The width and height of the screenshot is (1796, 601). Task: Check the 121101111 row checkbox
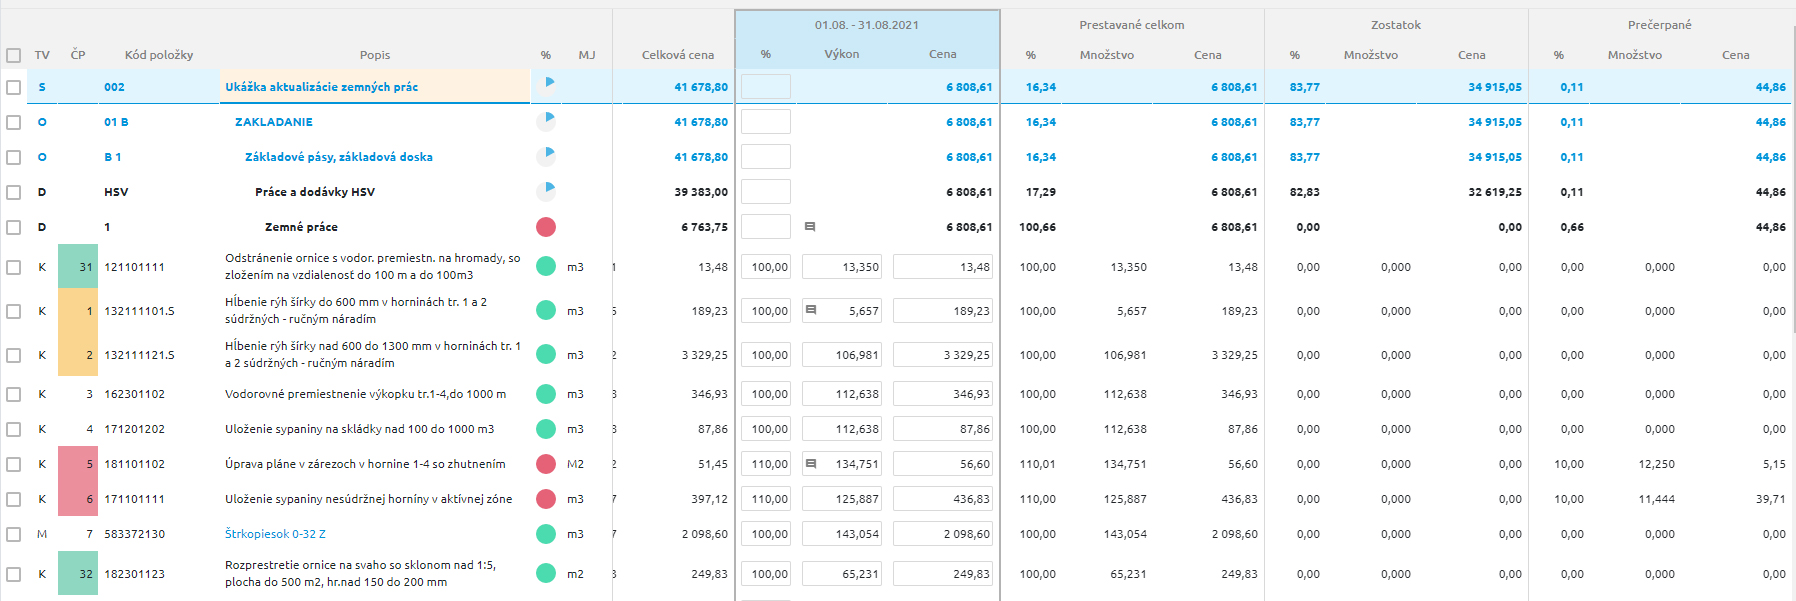14,267
